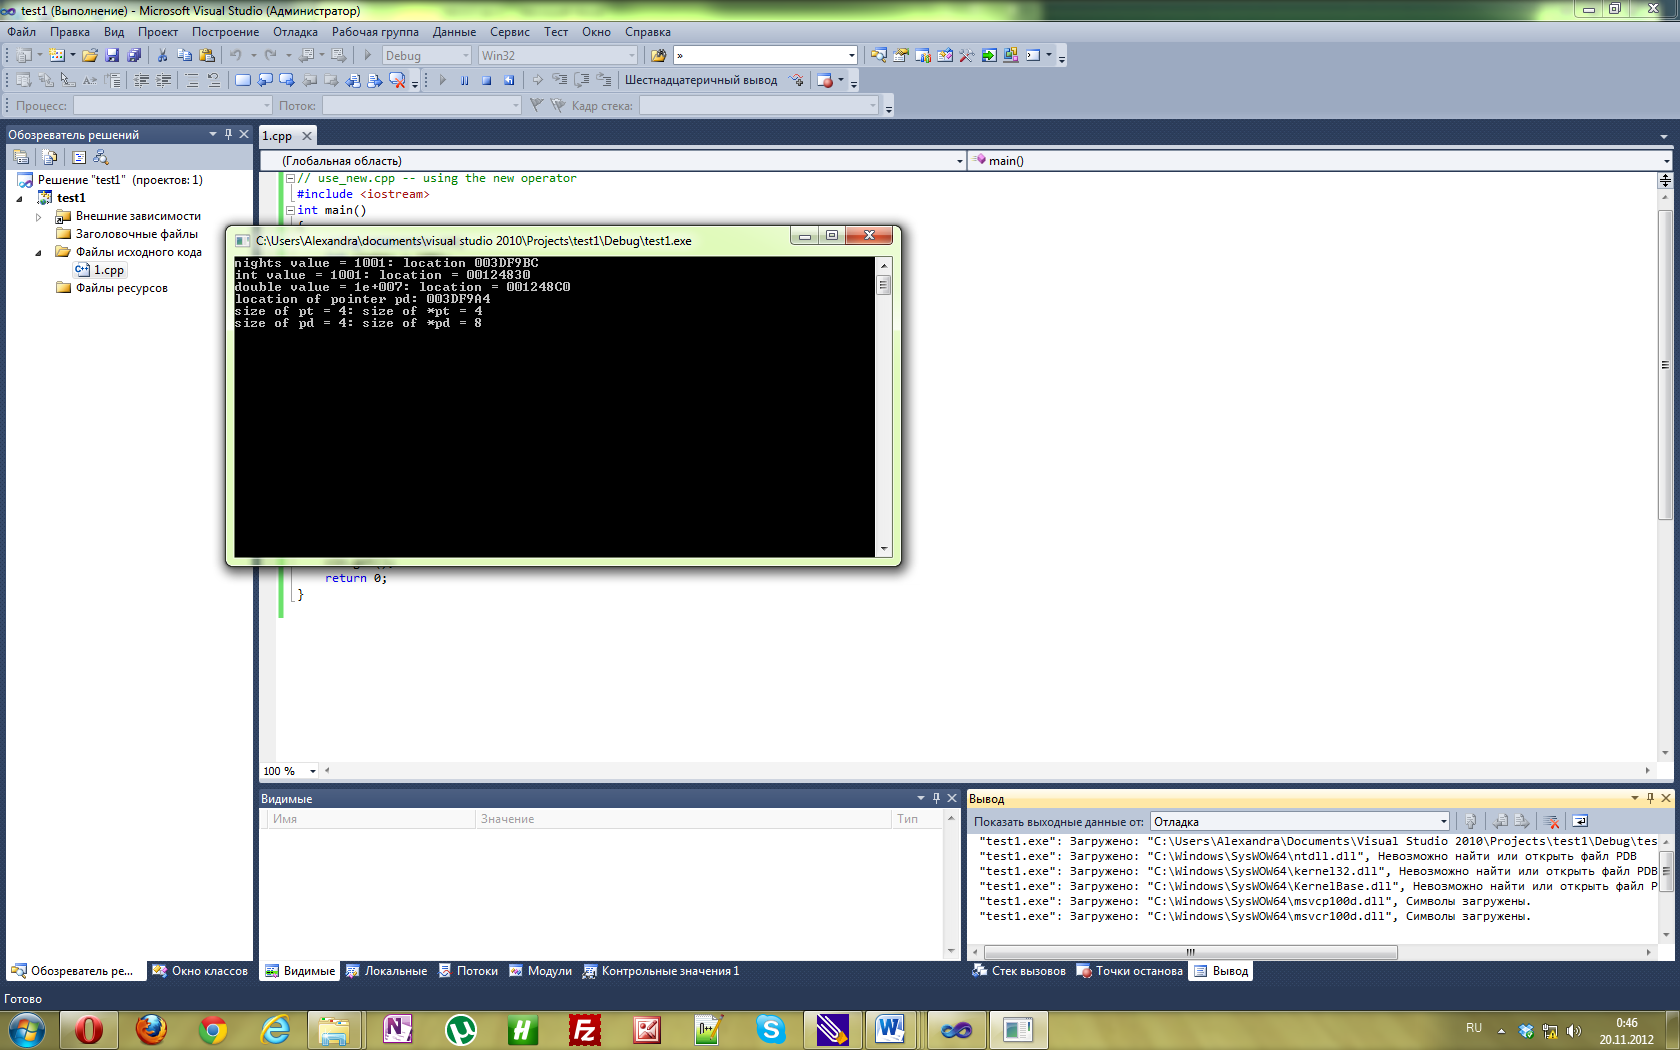Open the Win32 platform dropdown
This screenshot has width=1680, height=1050.
pos(557,55)
